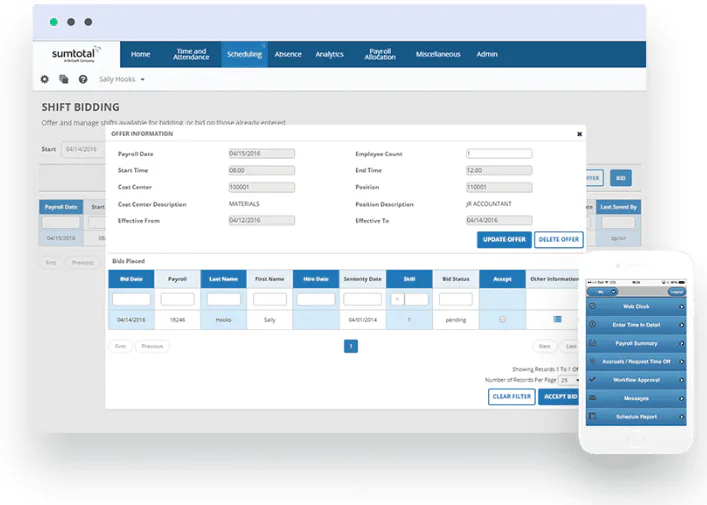Expand Messages row arrow on phone
This screenshot has height=505, width=707.
point(681,399)
